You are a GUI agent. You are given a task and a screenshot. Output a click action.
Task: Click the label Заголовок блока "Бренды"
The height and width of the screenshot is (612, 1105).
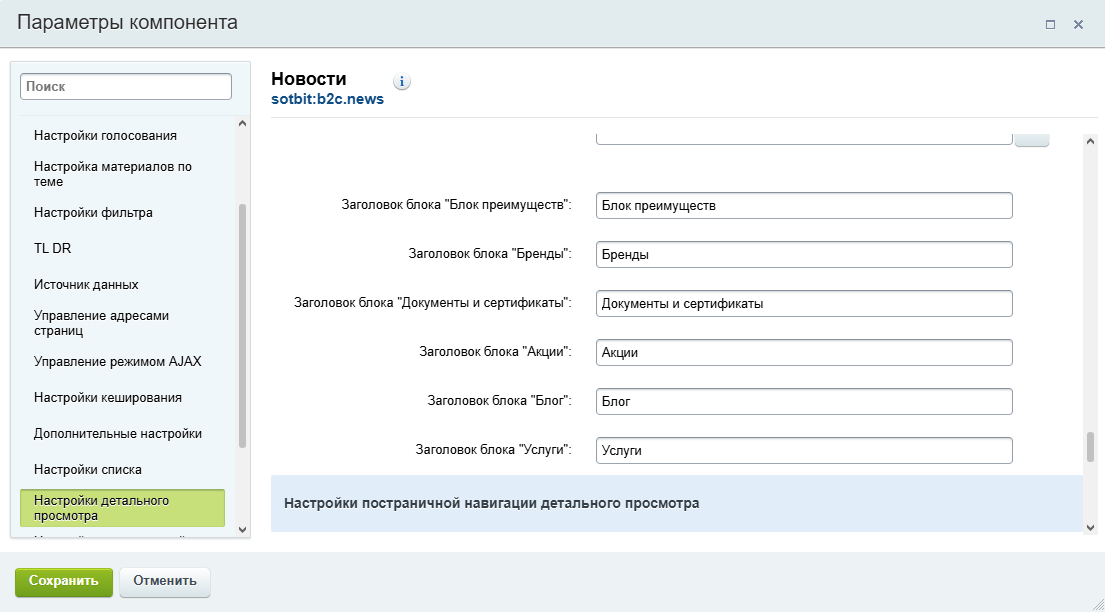coord(490,254)
